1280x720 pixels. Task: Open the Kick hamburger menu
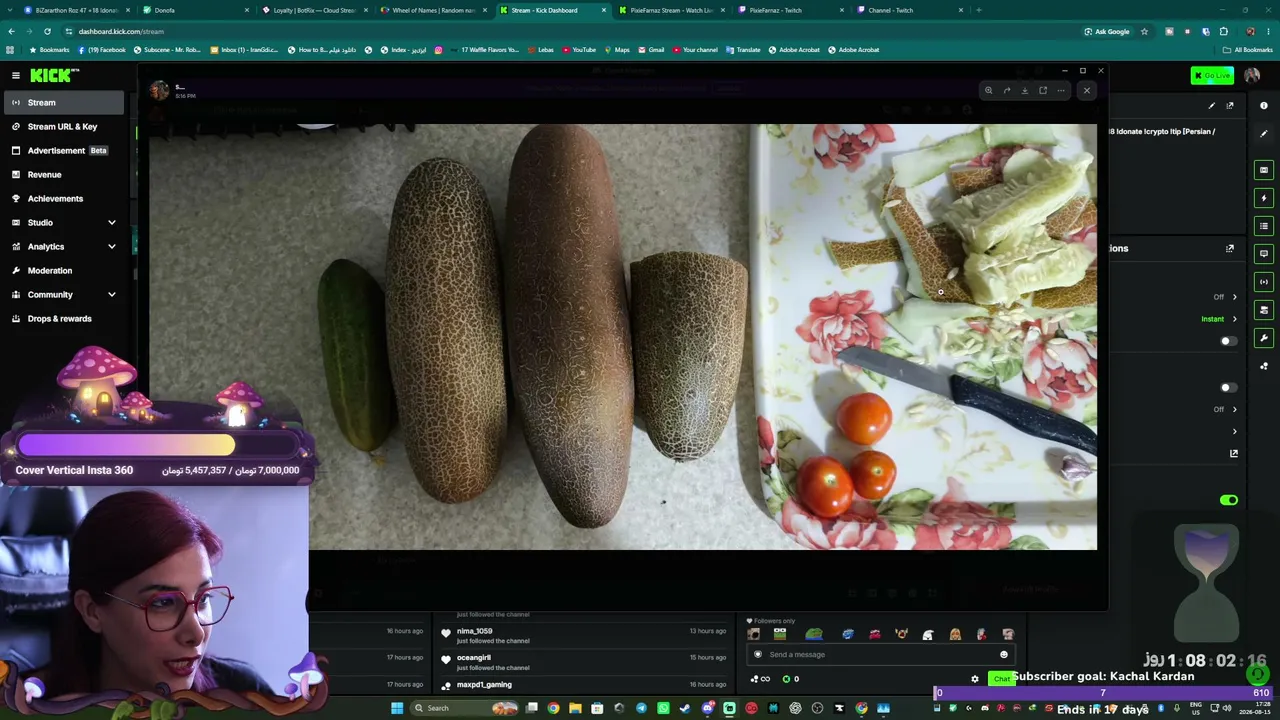pyautogui.click(x=16, y=75)
